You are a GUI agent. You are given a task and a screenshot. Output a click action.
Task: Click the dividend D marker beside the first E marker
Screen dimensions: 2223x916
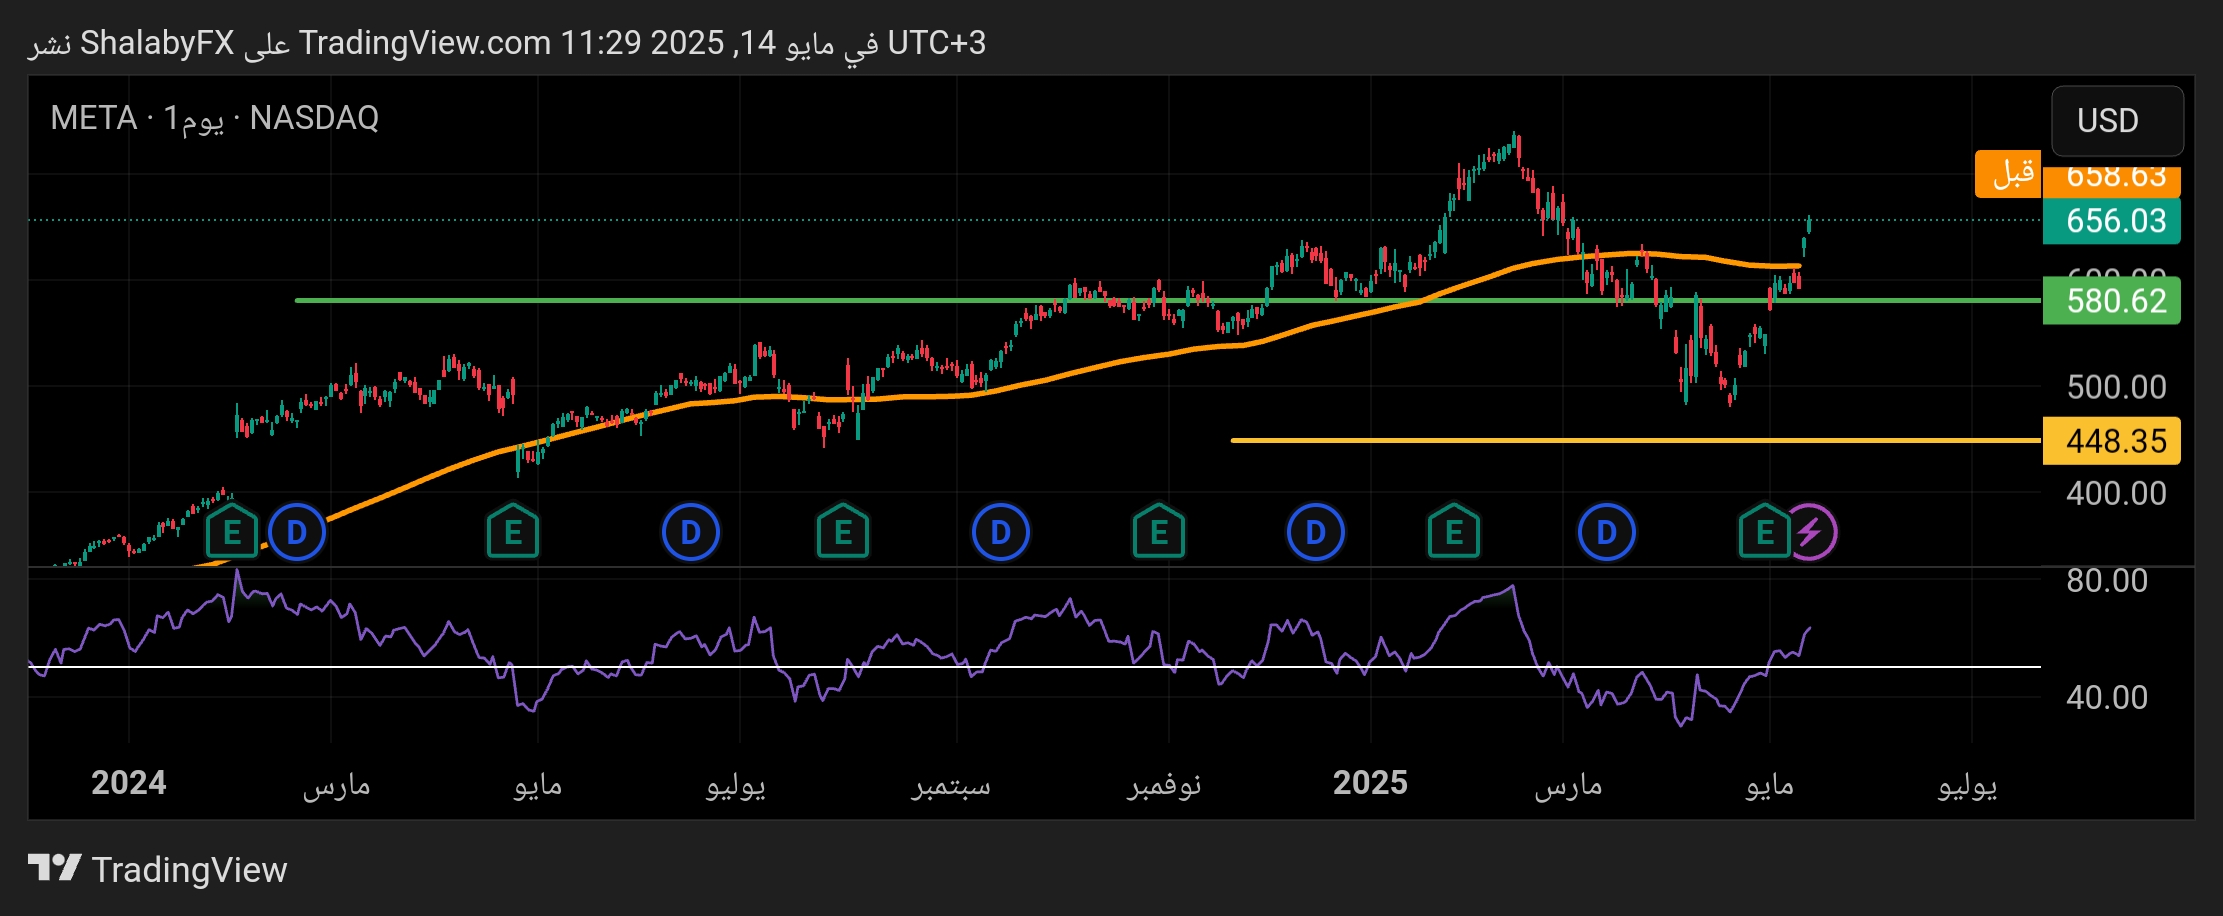297,532
